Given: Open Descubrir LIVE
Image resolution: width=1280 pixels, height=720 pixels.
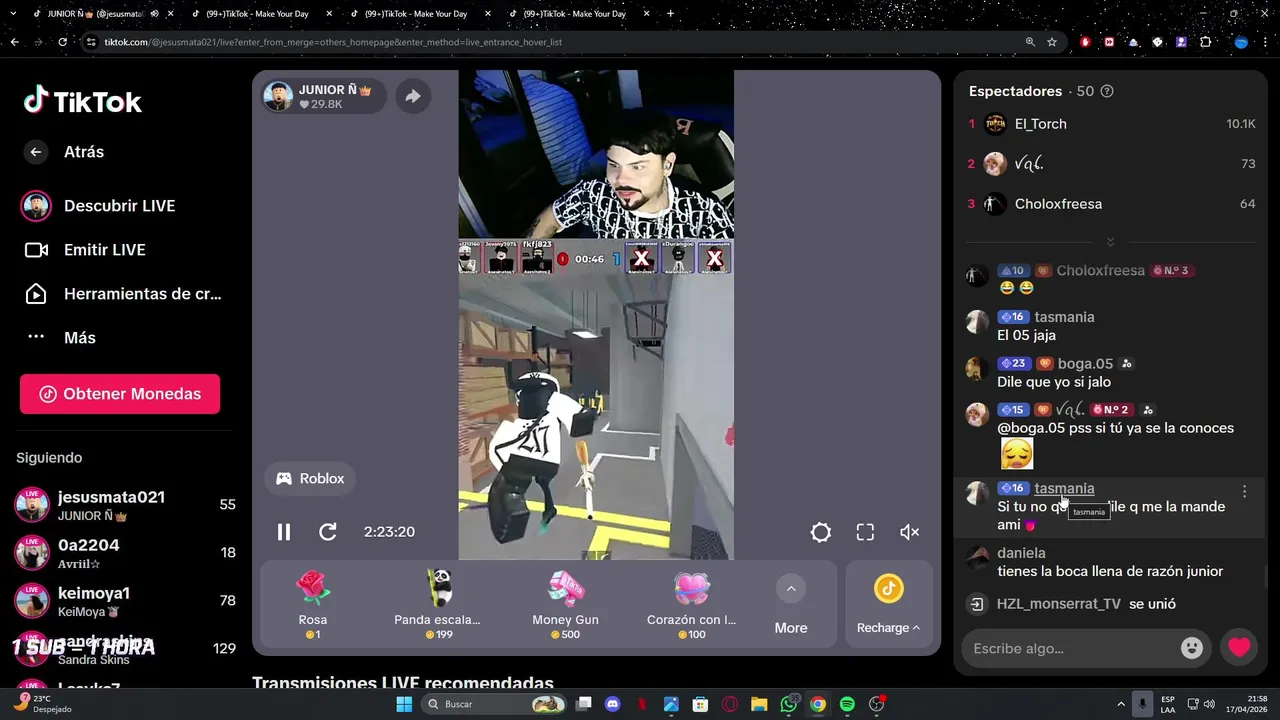Looking at the screenshot, I should pyautogui.click(x=100, y=206).
